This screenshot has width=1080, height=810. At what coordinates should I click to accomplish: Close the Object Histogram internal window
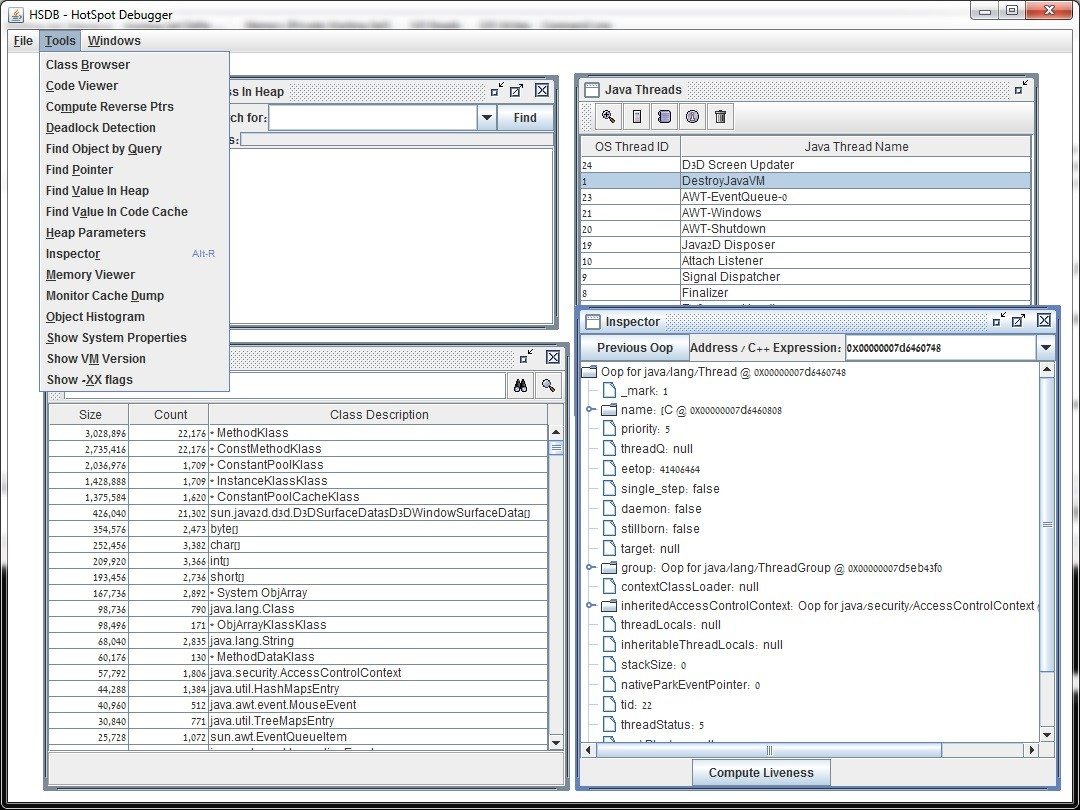pos(553,357)
